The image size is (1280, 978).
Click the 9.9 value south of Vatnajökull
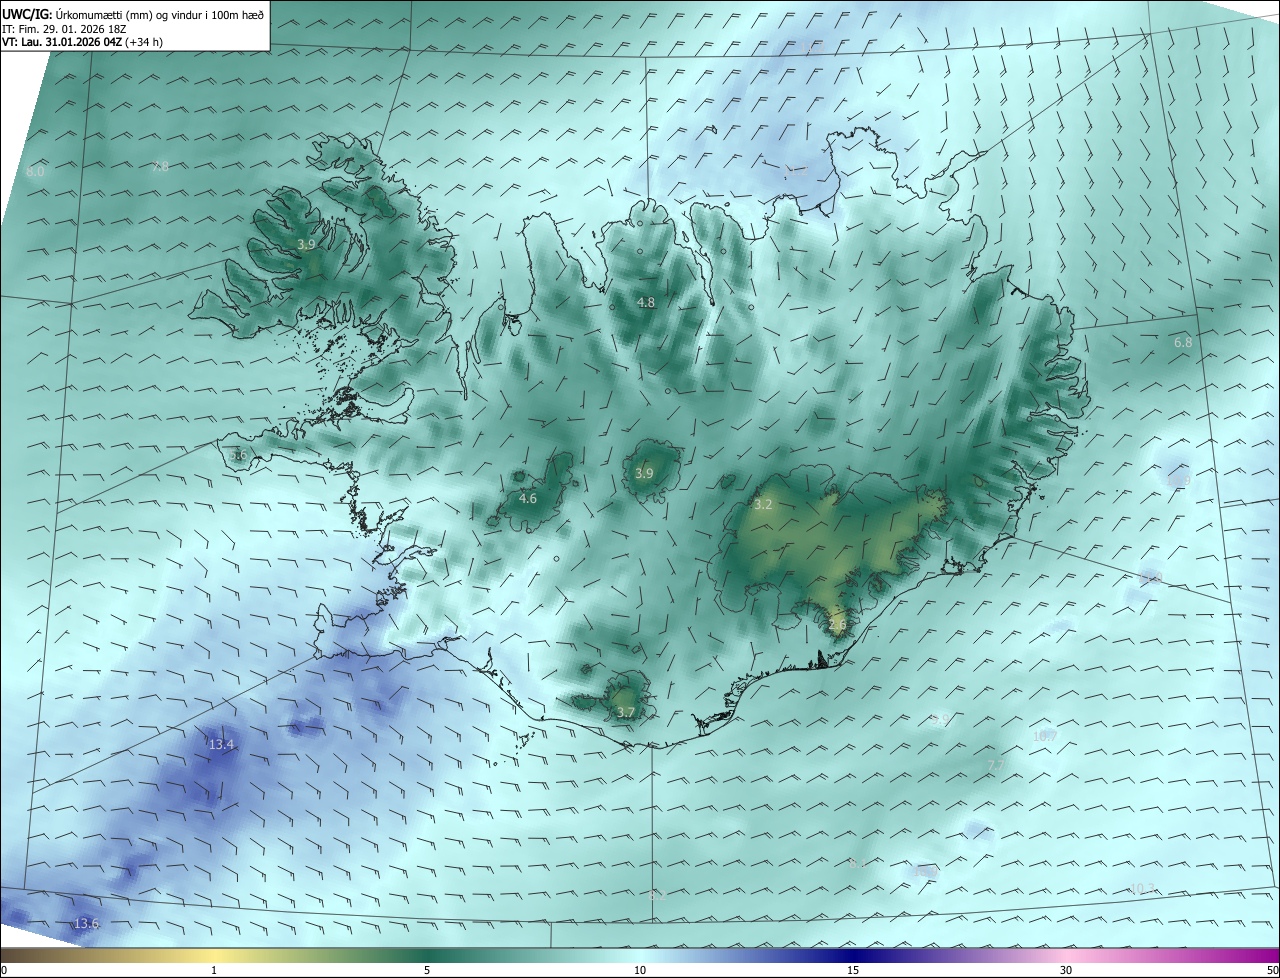point(939,720)
